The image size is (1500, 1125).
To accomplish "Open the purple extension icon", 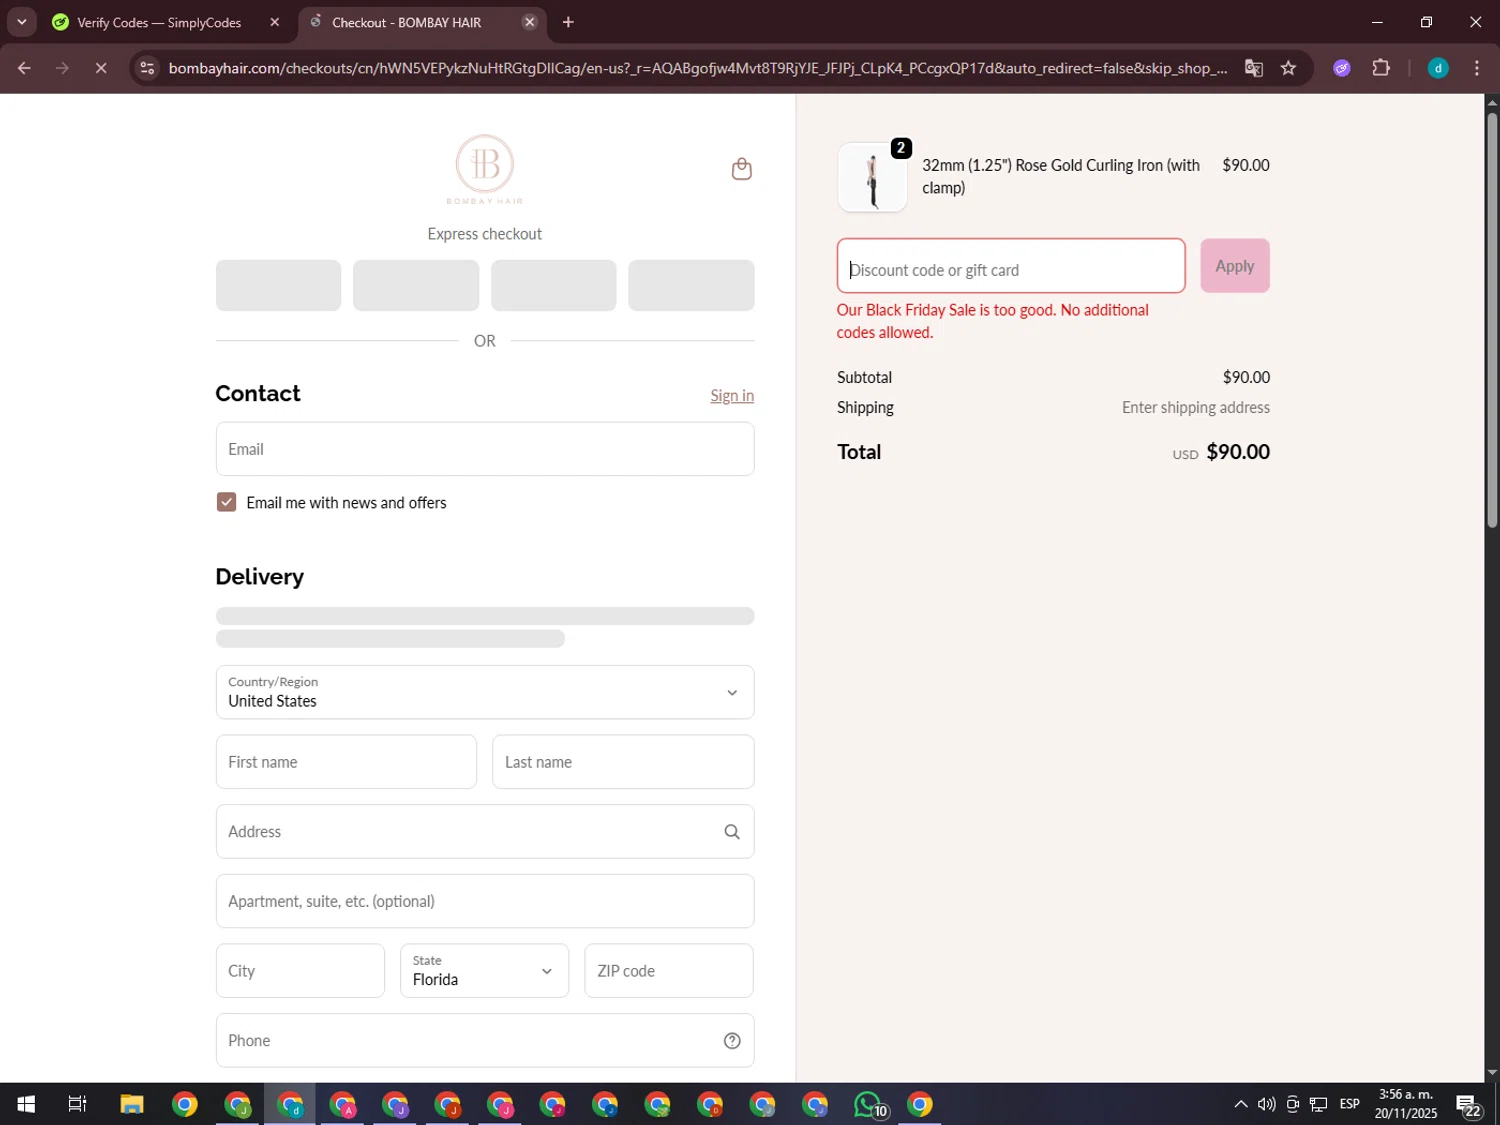I will click(1342, 68).
